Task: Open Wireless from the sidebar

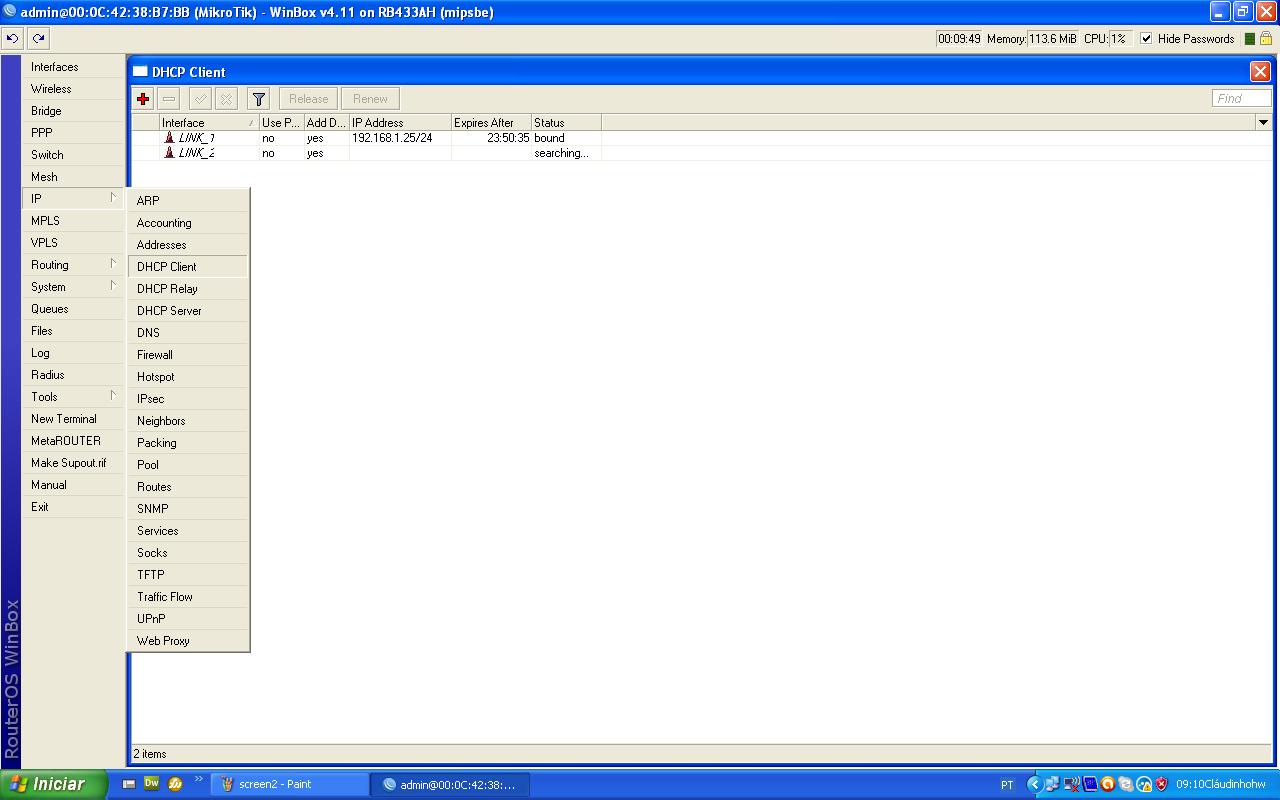Action: (x=72, y=89)
